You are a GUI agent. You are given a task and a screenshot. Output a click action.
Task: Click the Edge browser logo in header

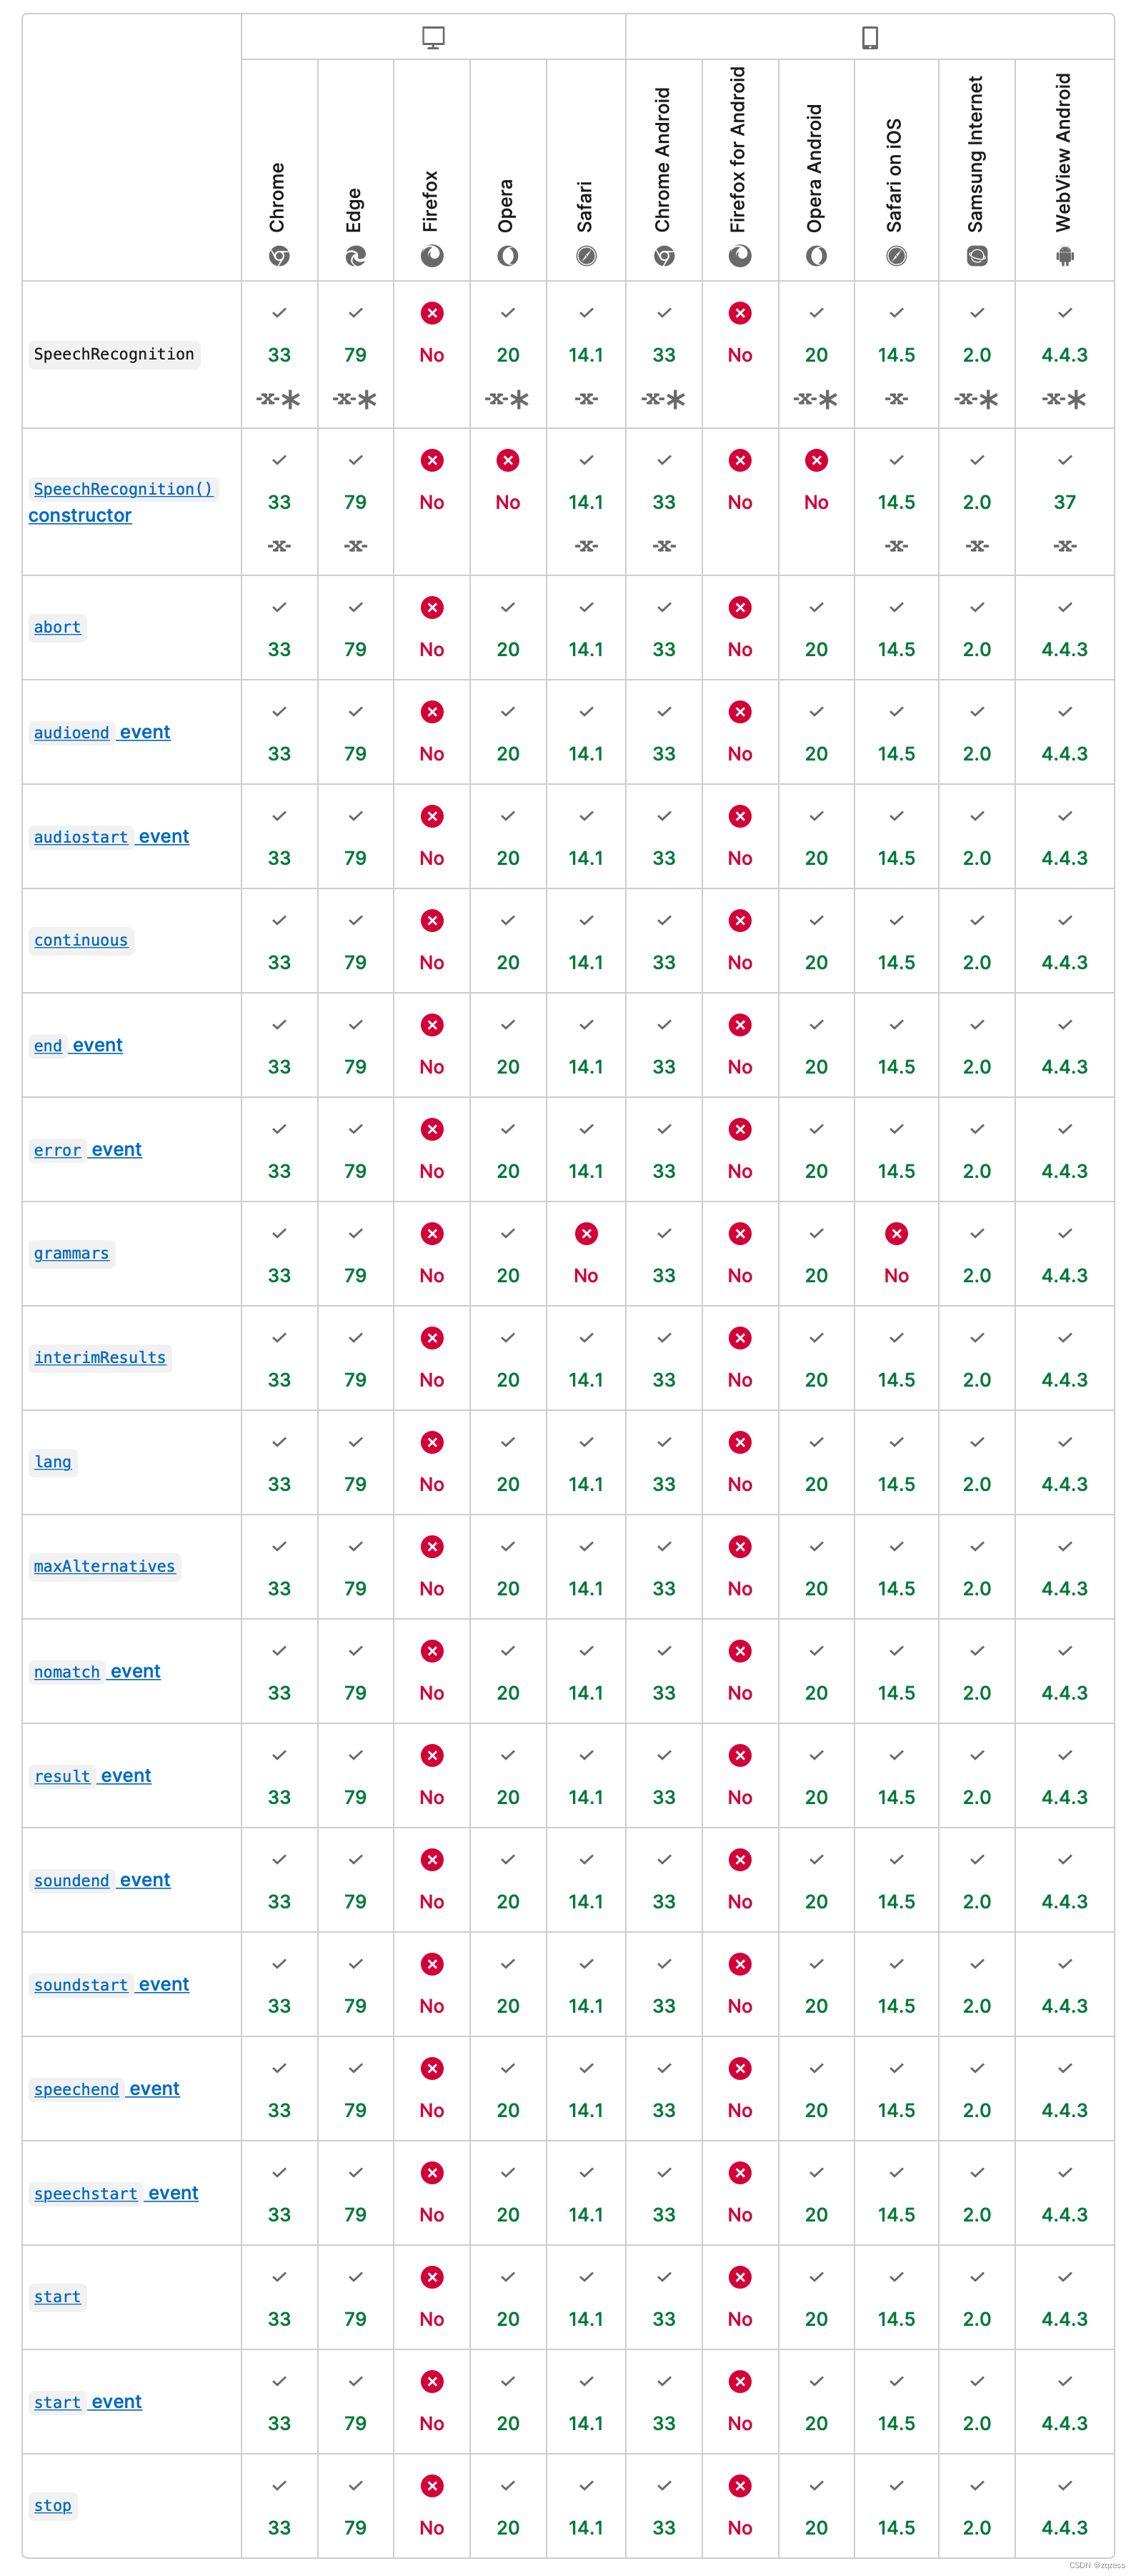[355, 257]
